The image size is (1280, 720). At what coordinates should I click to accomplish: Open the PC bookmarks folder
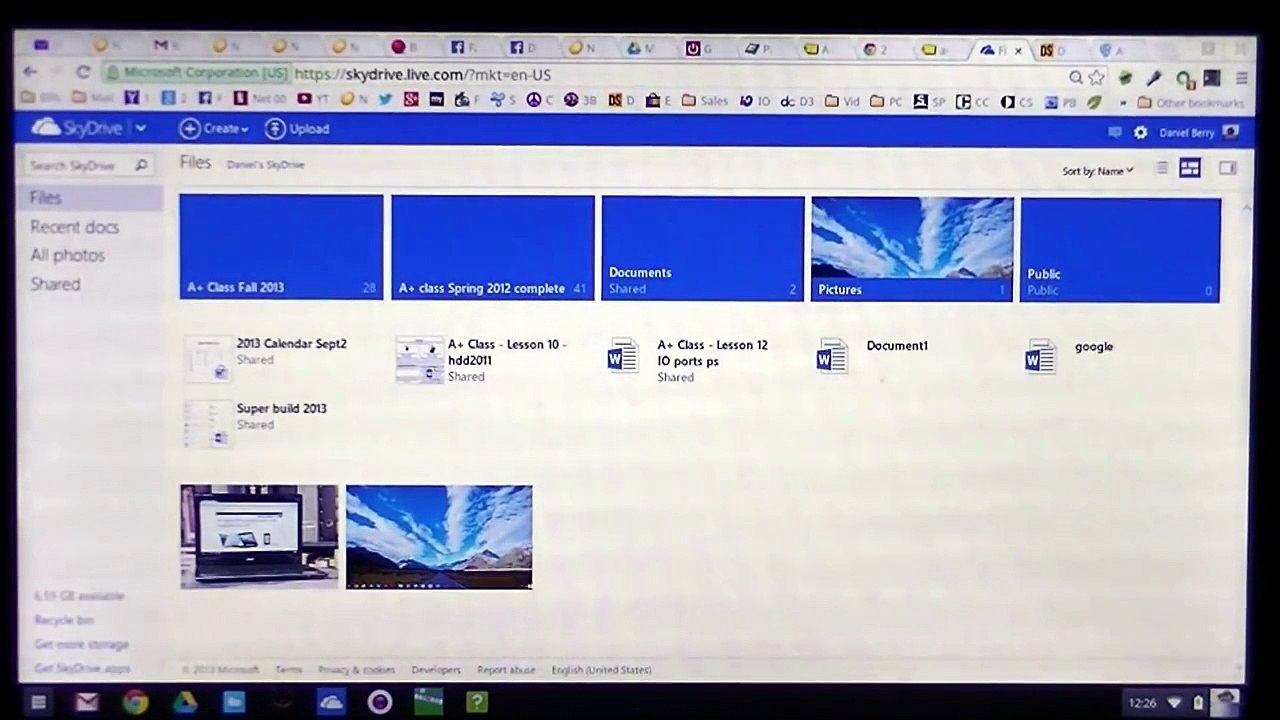[886, 101]
